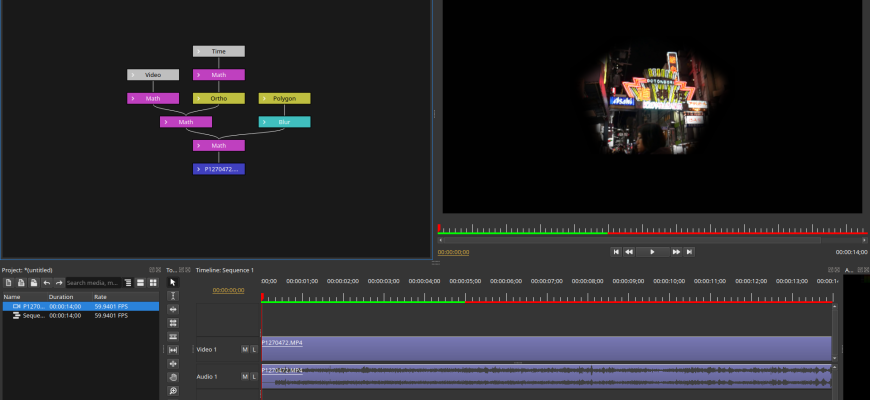This screenshot has height=400, width=870.
Task: Play the viewer video
Action: coord(652,252)
